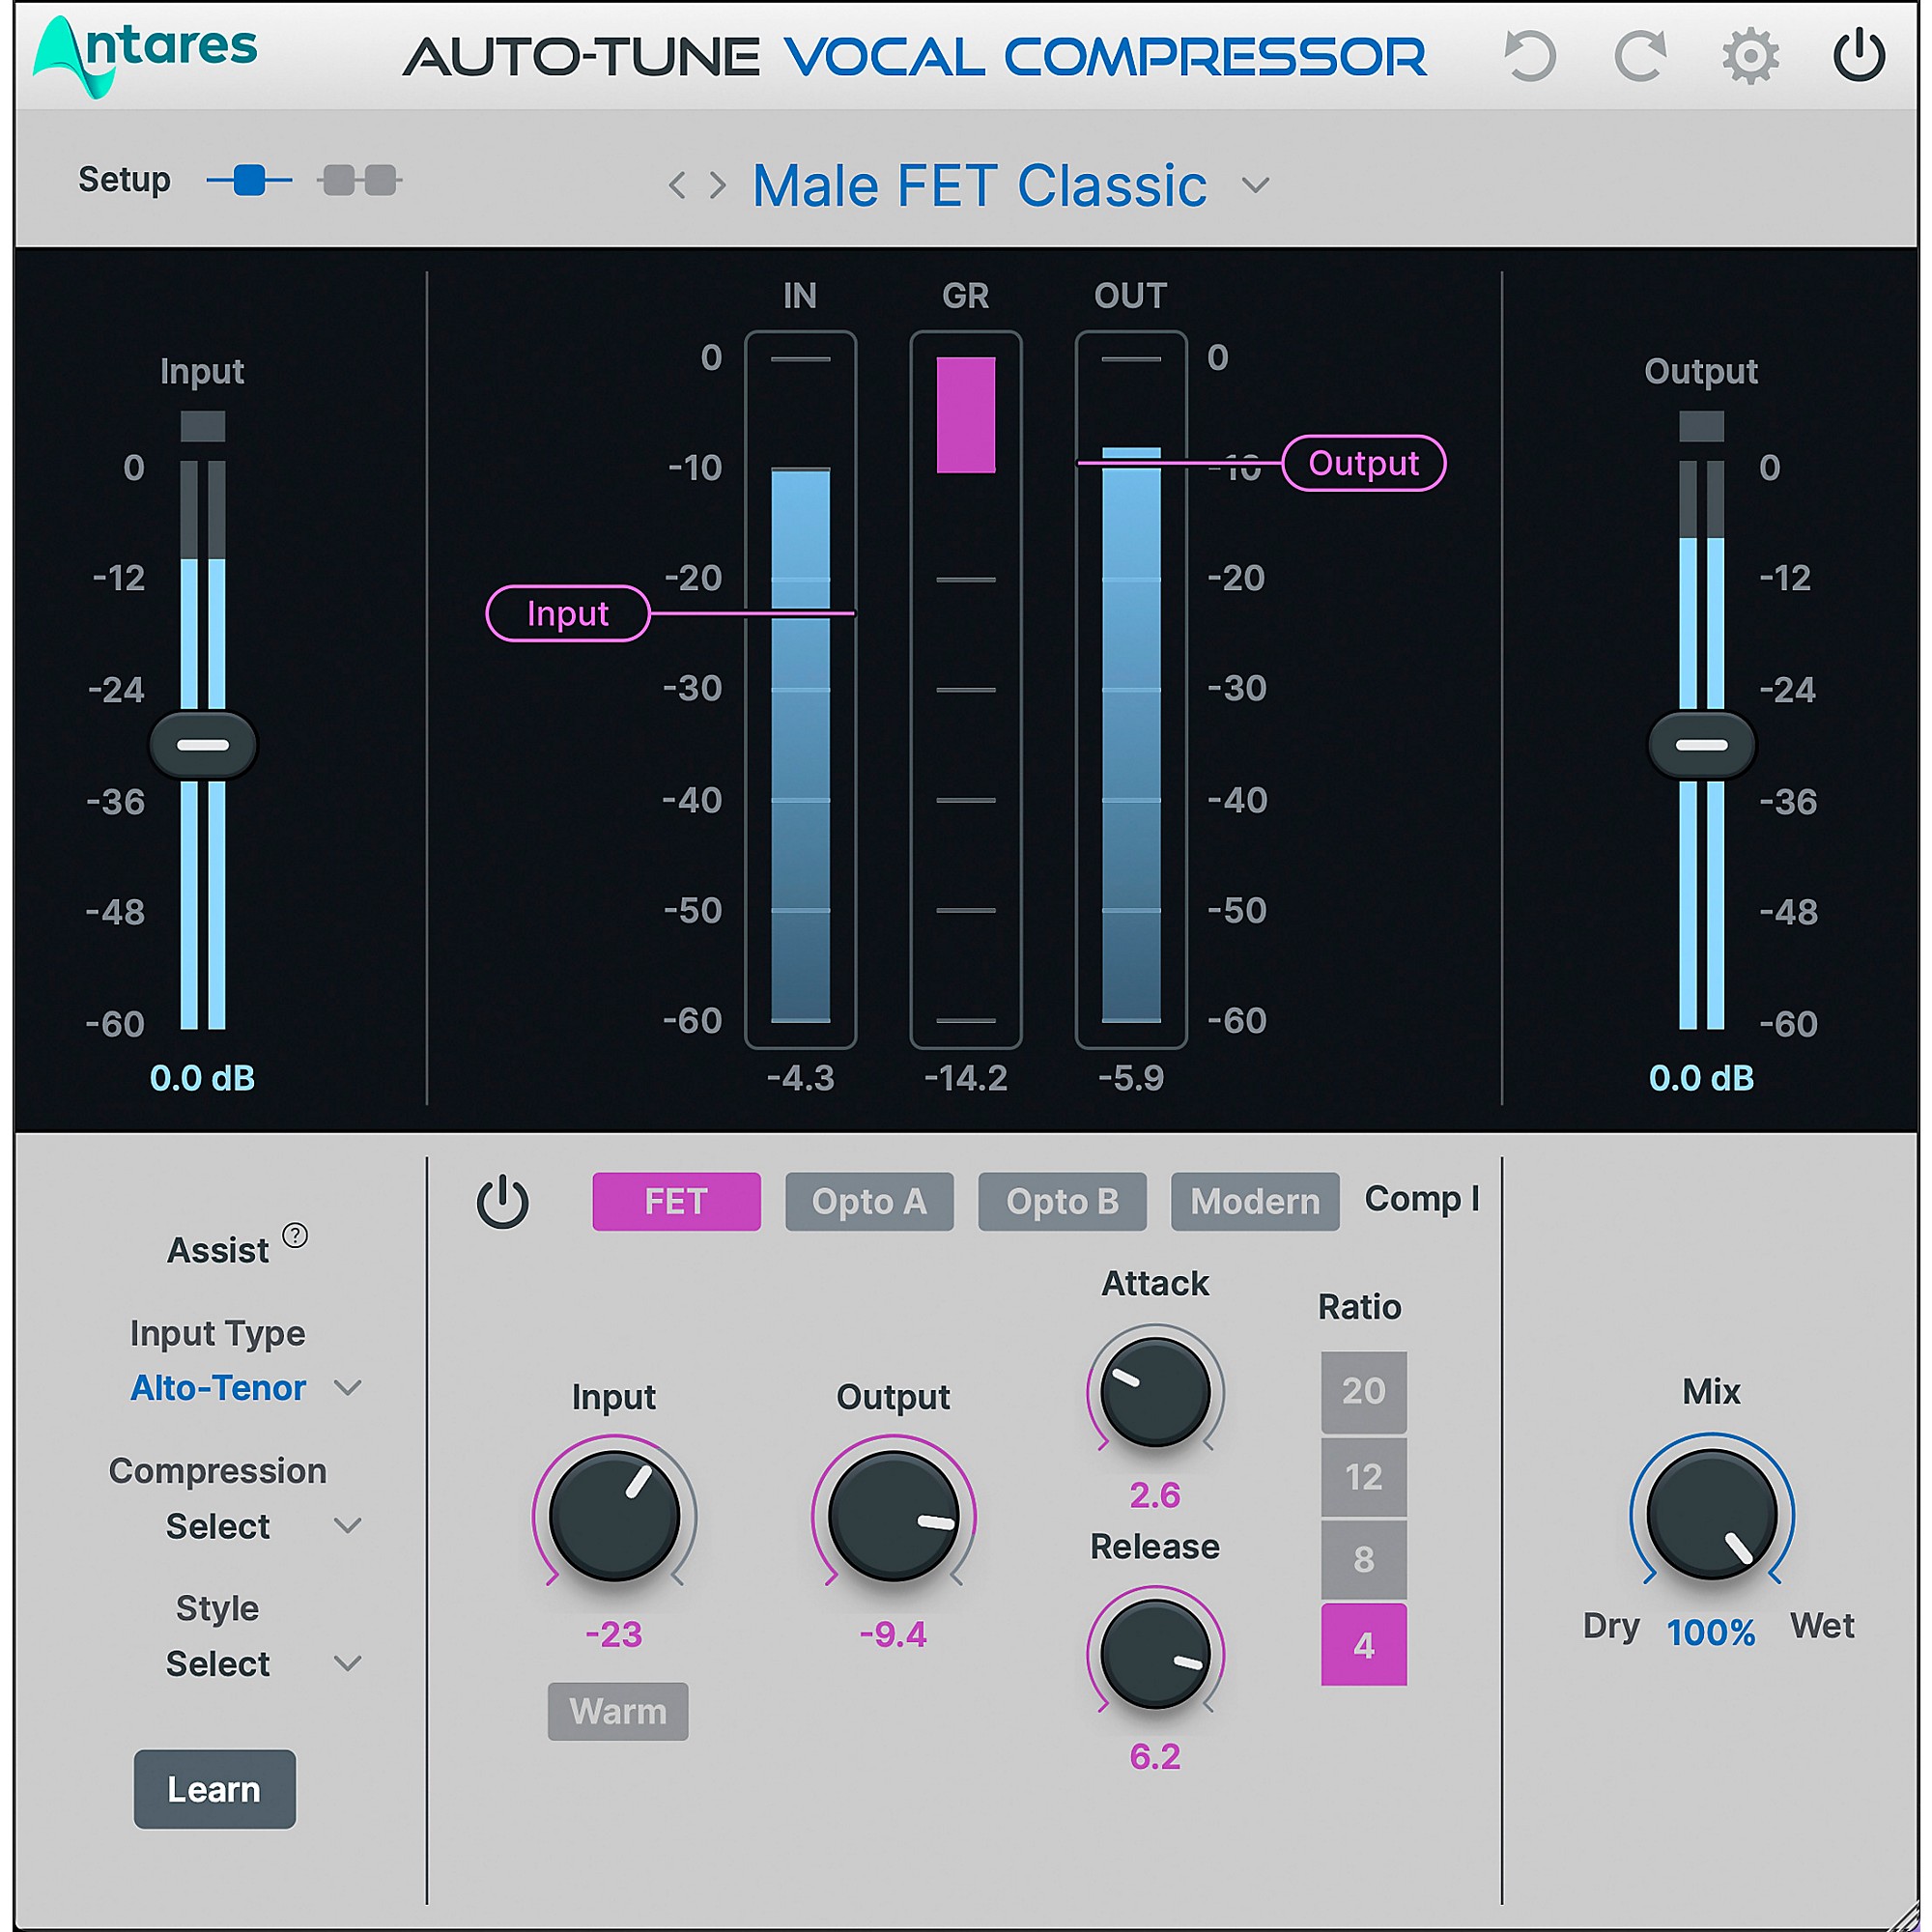Click the Setup label

[124, 180]
